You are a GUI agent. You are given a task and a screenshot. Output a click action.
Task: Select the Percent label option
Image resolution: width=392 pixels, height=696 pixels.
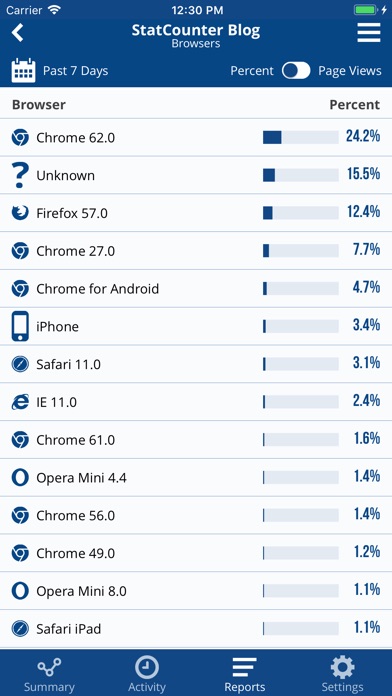(x=252, y=71)
